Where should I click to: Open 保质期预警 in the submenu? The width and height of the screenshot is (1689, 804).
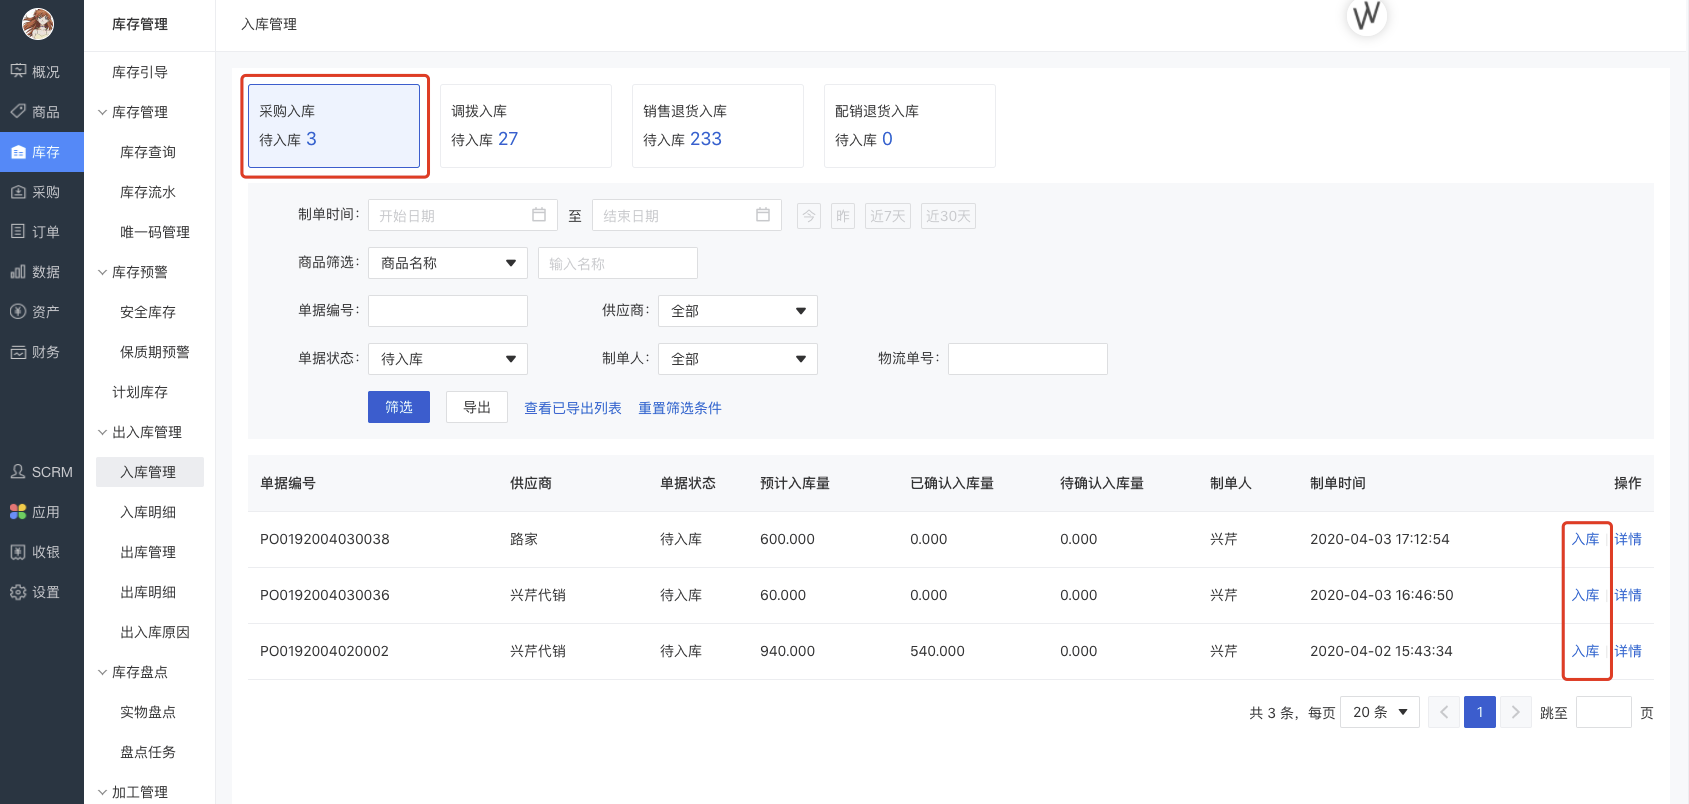click(x=155, y=352)
